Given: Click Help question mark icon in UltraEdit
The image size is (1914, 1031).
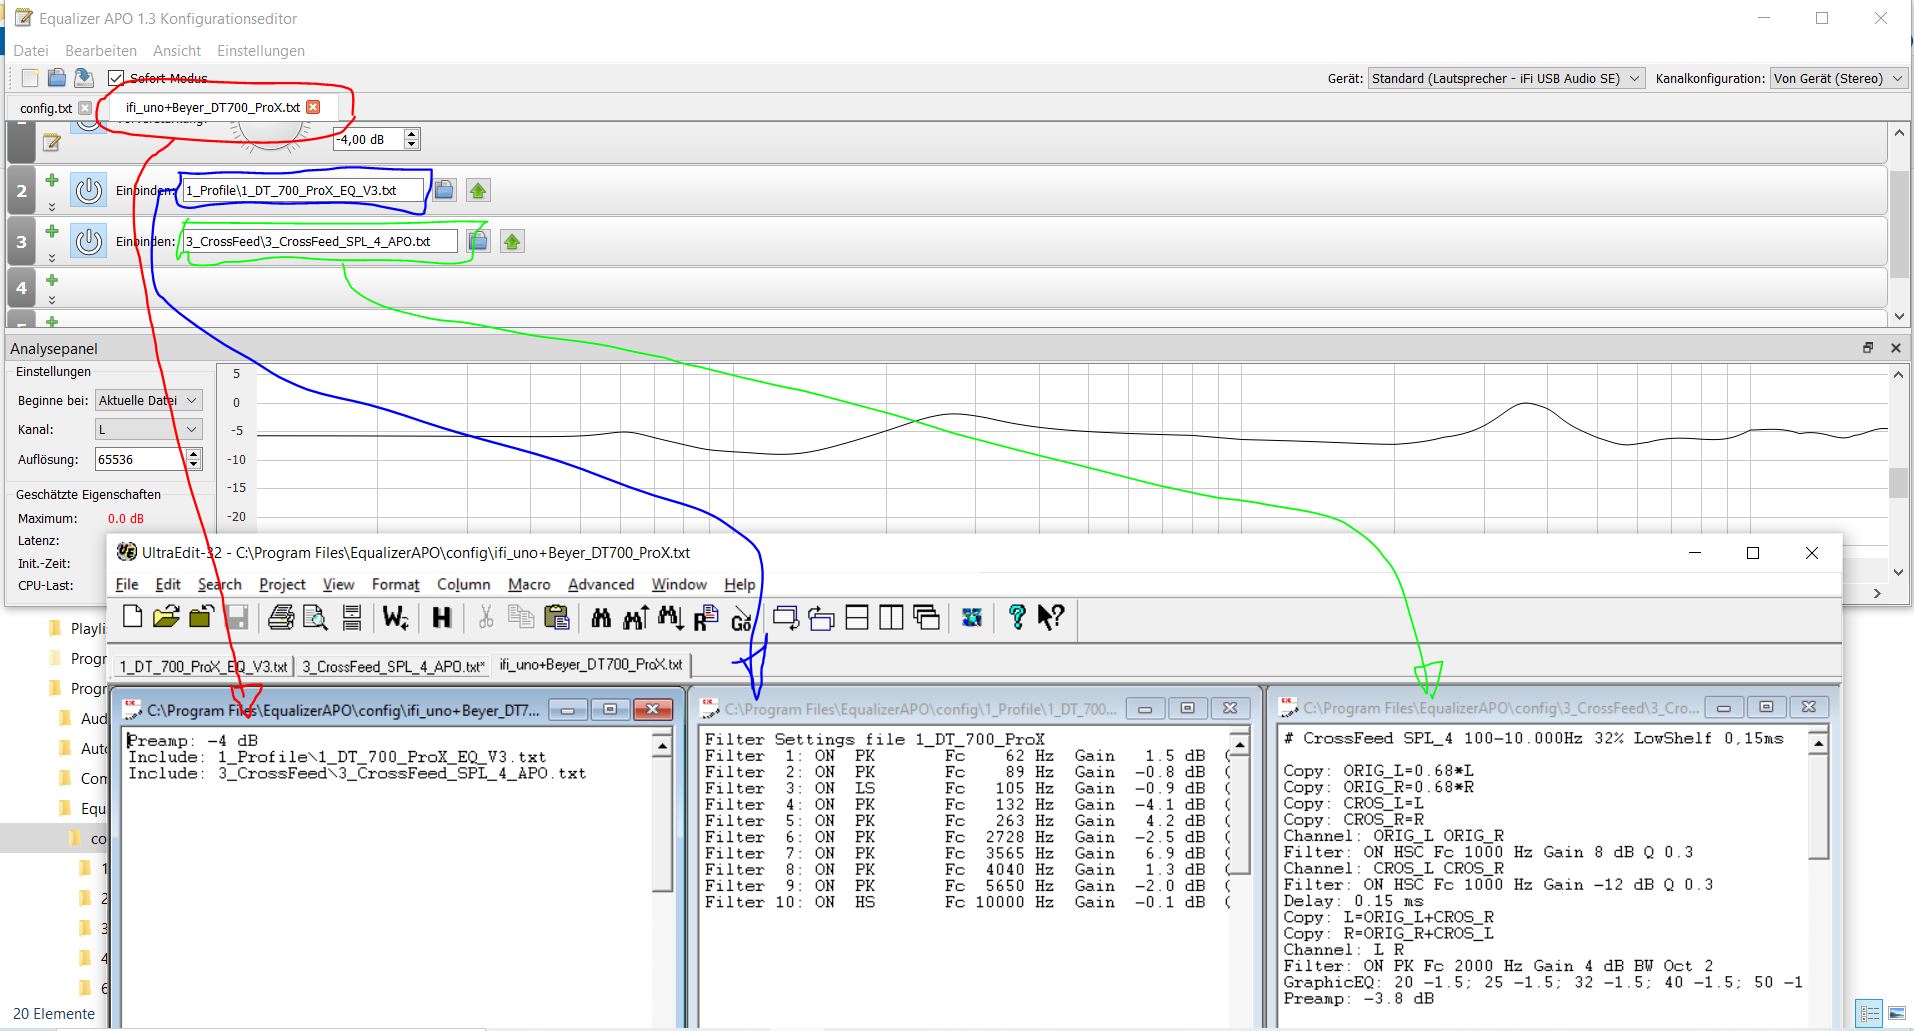Looking at the screenshot, I should point(1017,617).
